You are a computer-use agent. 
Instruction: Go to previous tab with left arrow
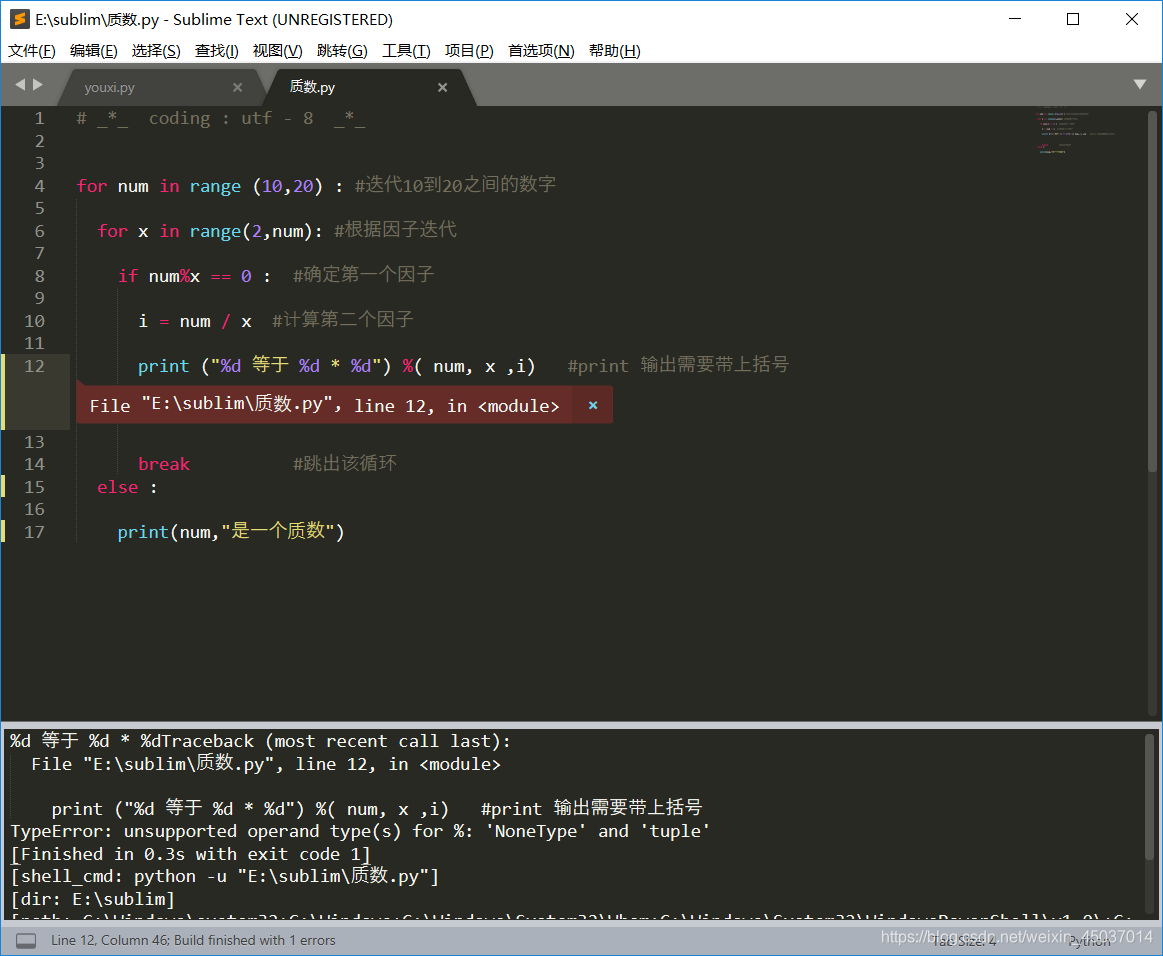pyautogui.click(x=20, y=85)
